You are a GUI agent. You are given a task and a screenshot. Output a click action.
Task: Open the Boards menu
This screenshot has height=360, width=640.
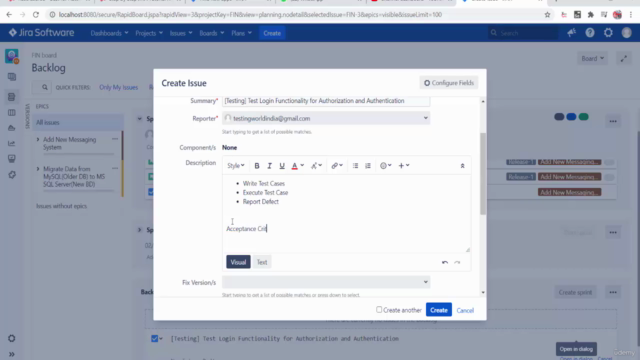pos(211,33)
